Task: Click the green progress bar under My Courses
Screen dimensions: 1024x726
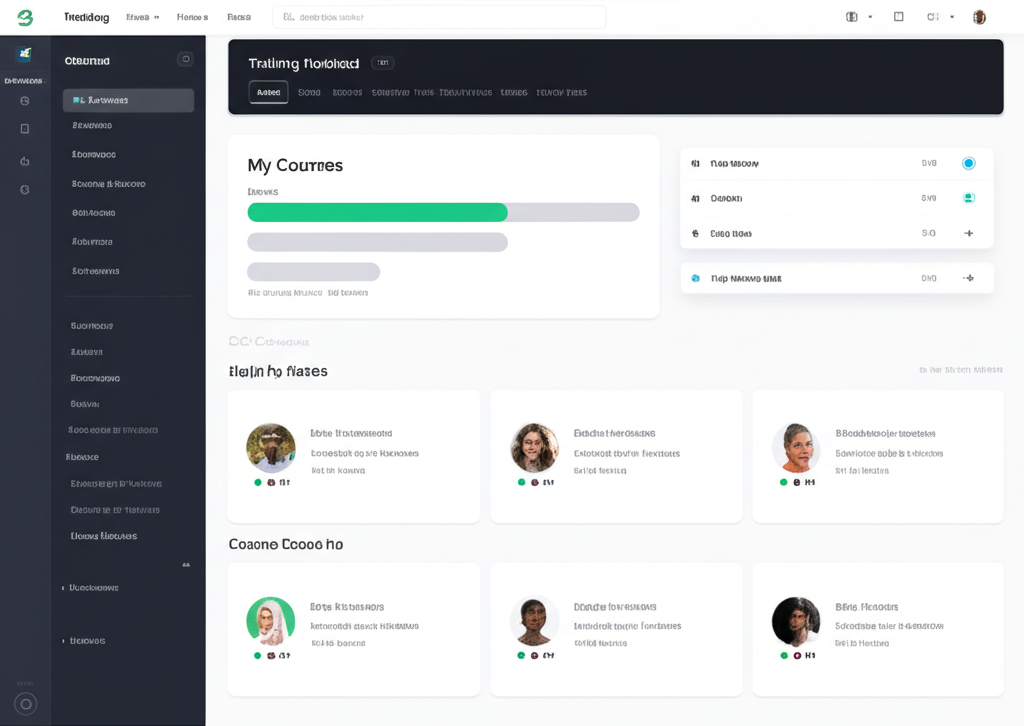Action: 377,212
